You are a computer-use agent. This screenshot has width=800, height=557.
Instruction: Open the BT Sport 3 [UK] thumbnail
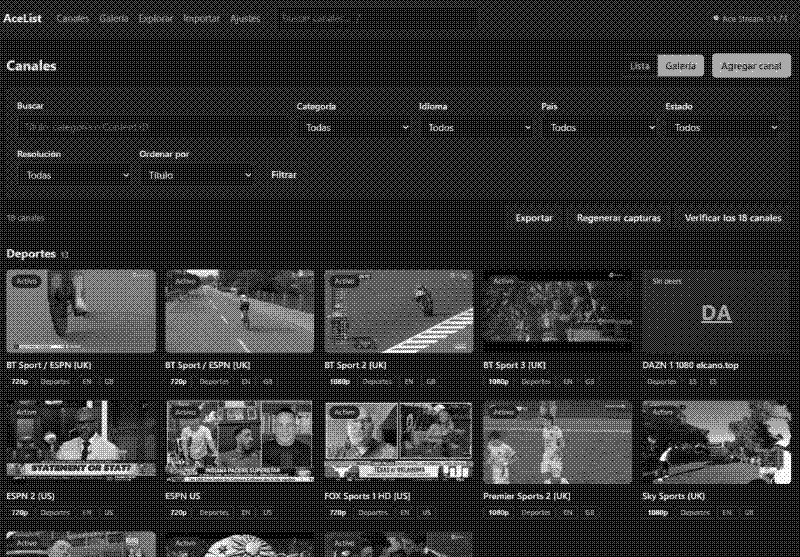tap(558, 311)
